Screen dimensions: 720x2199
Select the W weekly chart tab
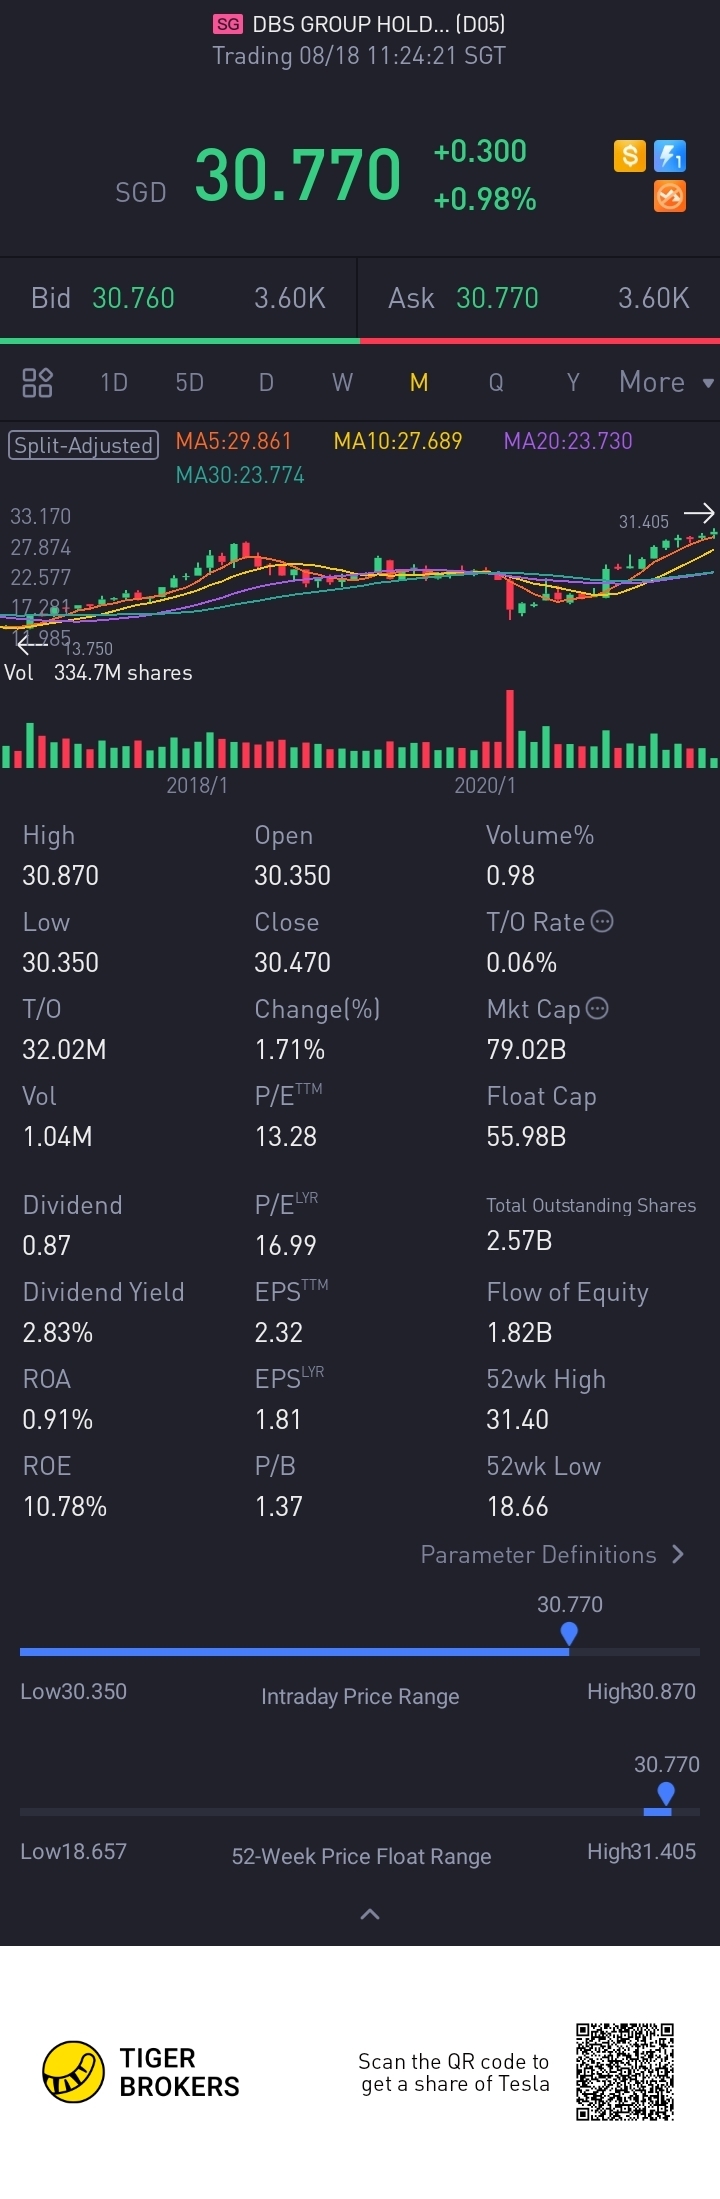342,382
